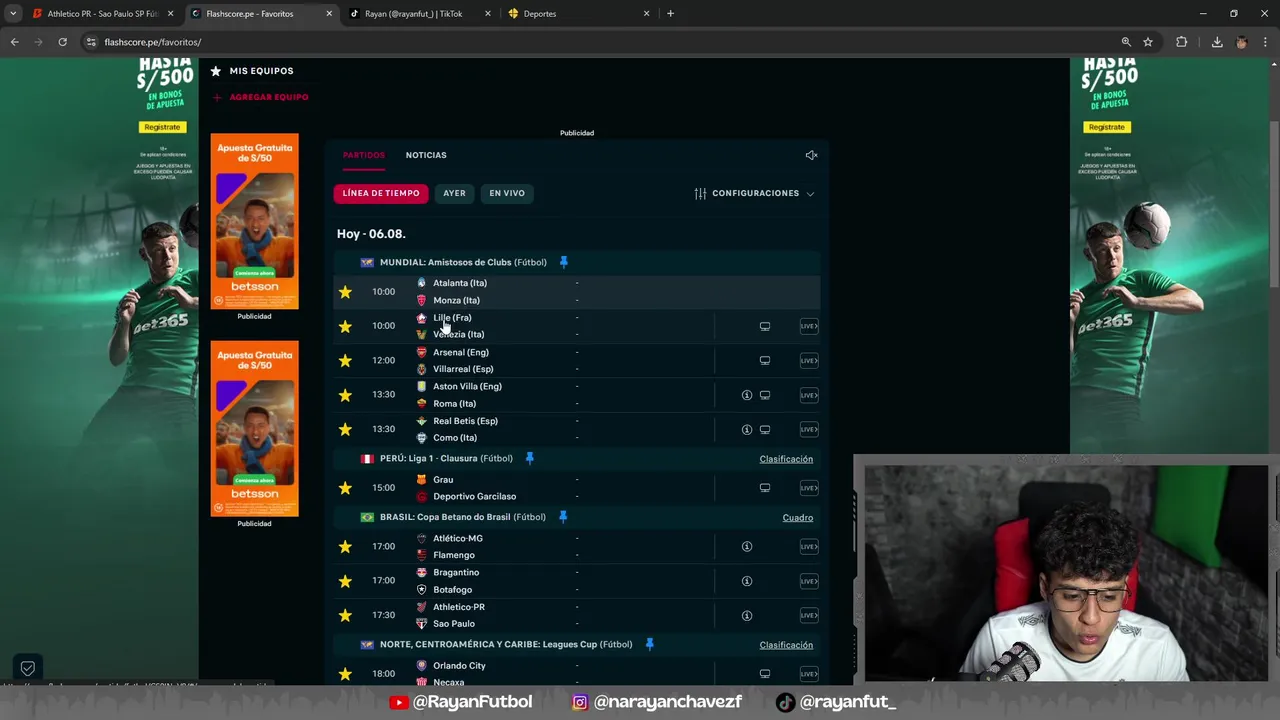1280x720 pixels.
Task: Go back in browser history
Action: click(x=14, y=42)
